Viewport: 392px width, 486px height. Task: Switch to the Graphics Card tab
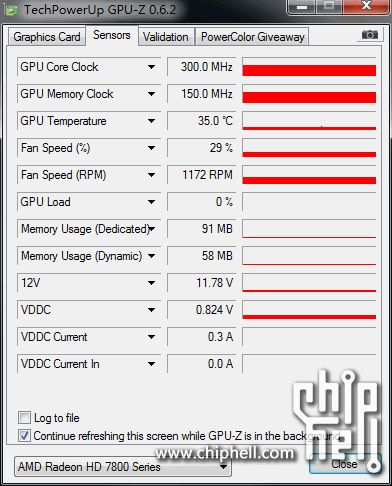[47, 37]
